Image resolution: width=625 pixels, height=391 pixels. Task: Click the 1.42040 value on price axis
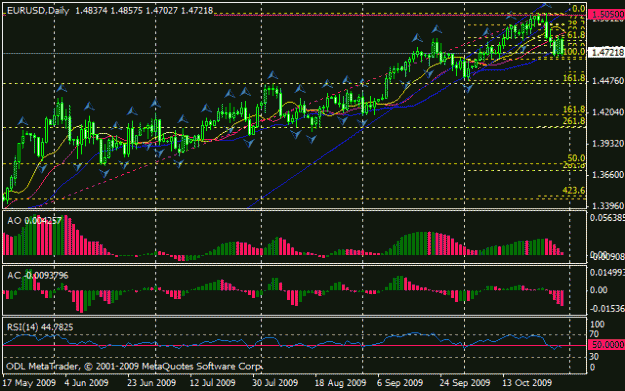608,112
